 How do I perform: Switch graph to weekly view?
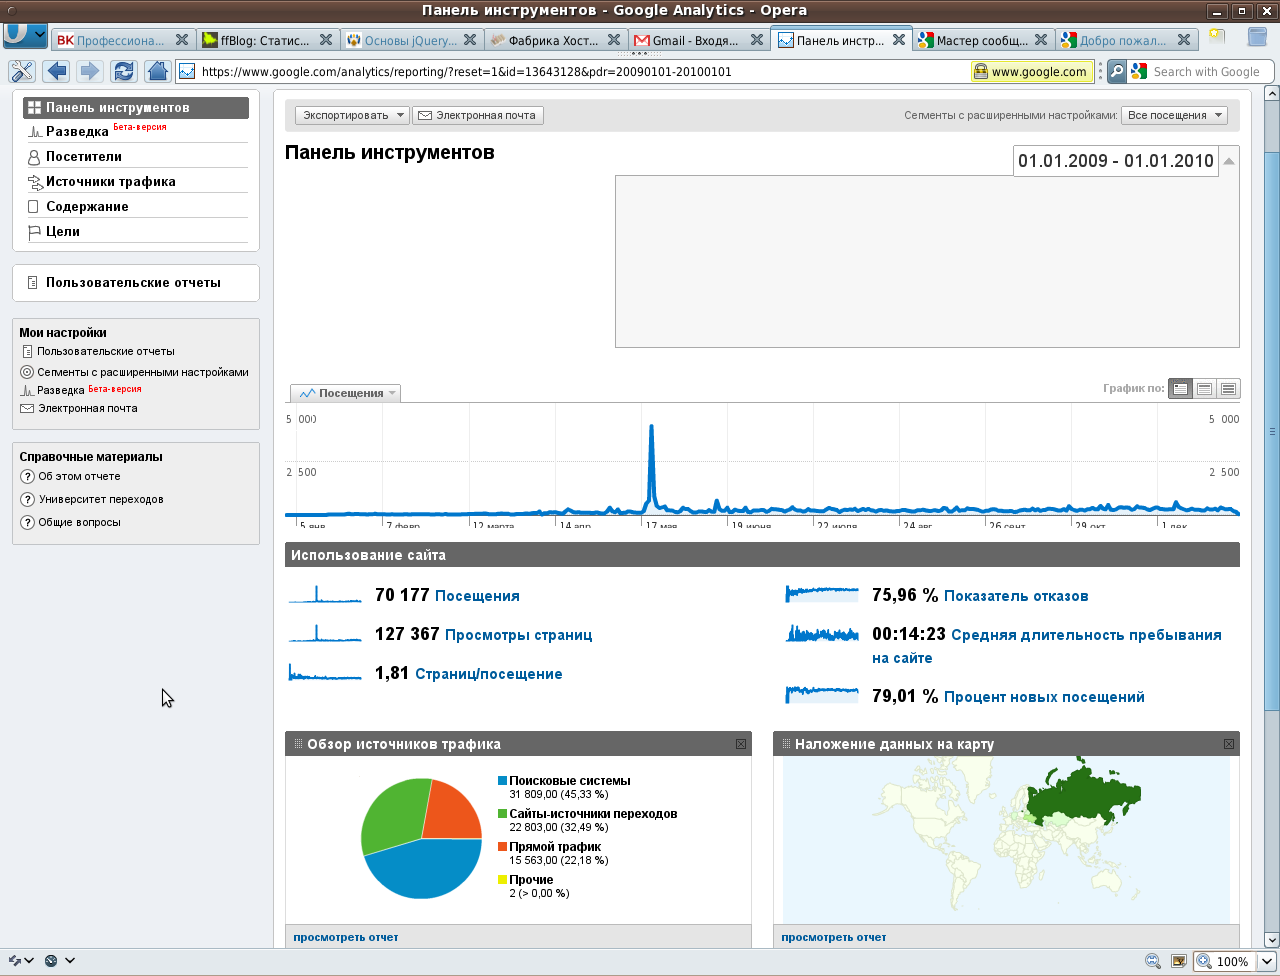(x=1204, y=389)
